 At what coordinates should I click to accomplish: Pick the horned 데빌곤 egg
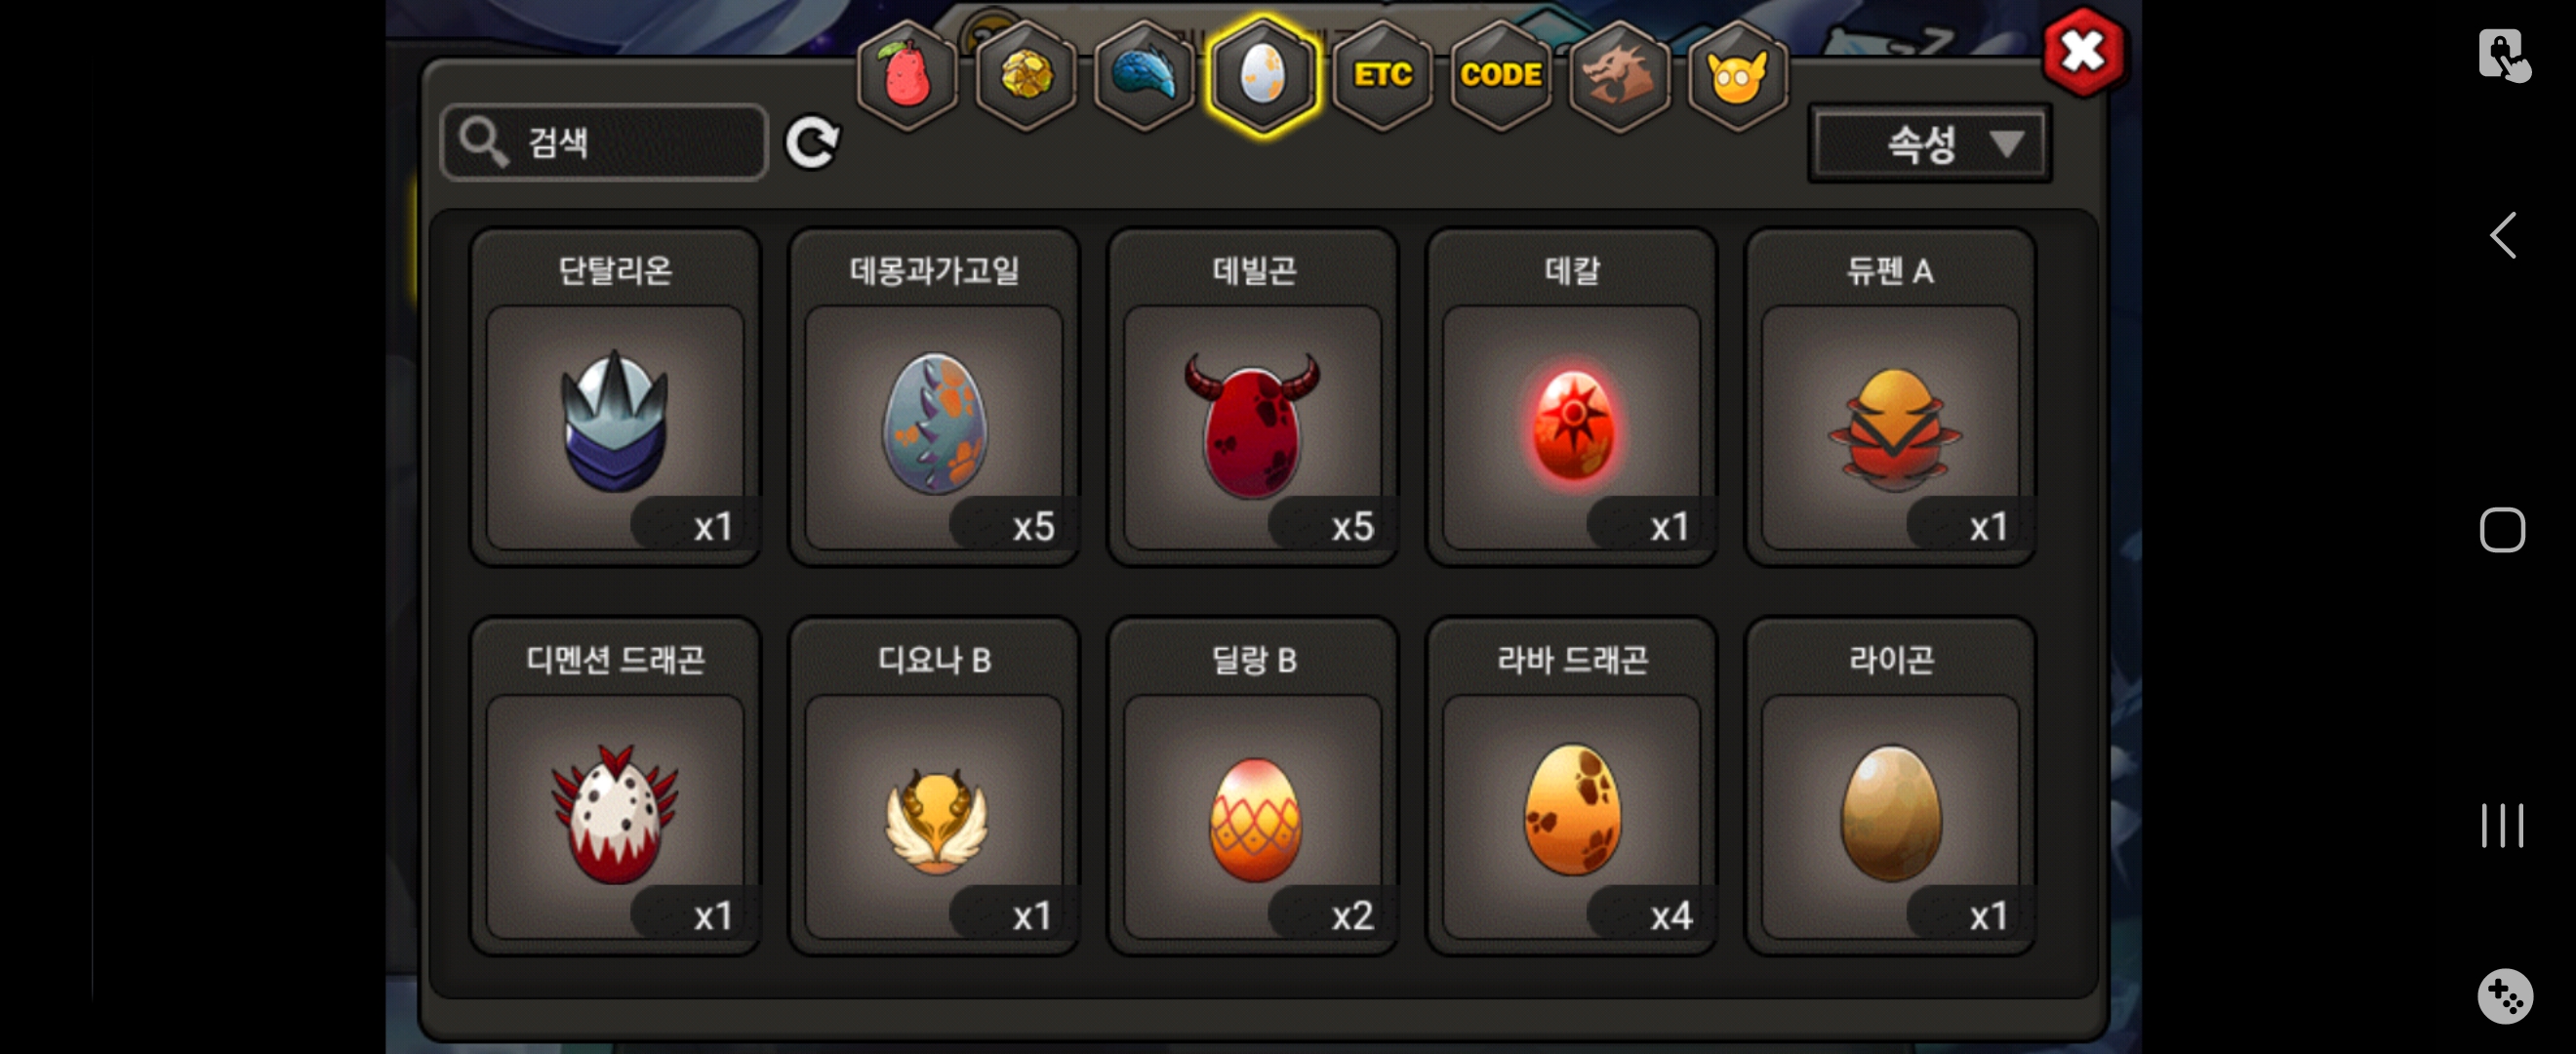point(1253,397)
